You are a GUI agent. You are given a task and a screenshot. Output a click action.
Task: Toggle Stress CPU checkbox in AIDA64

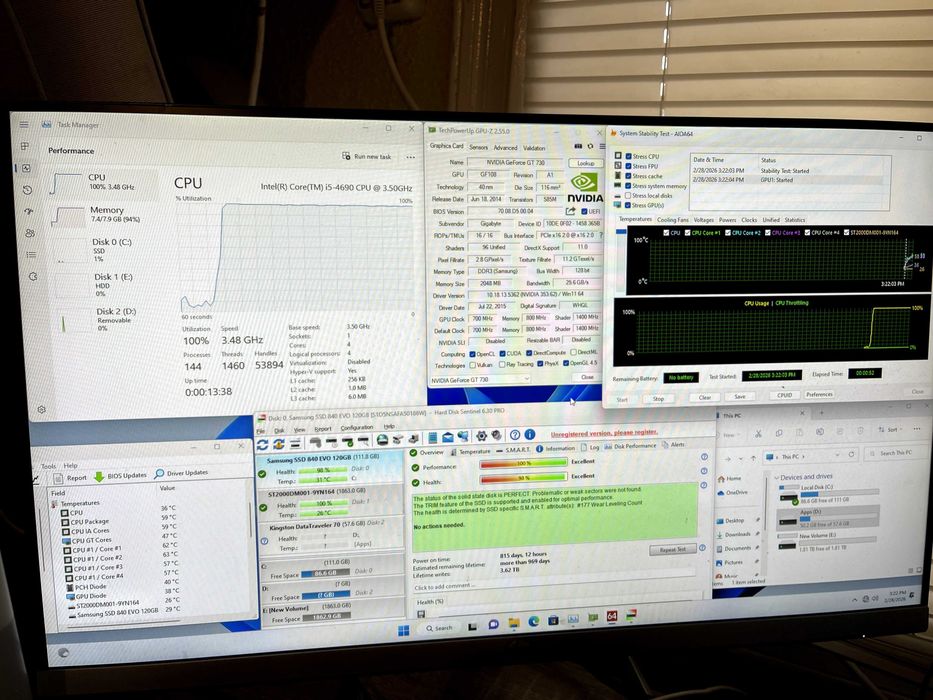[x=628, y=157]
